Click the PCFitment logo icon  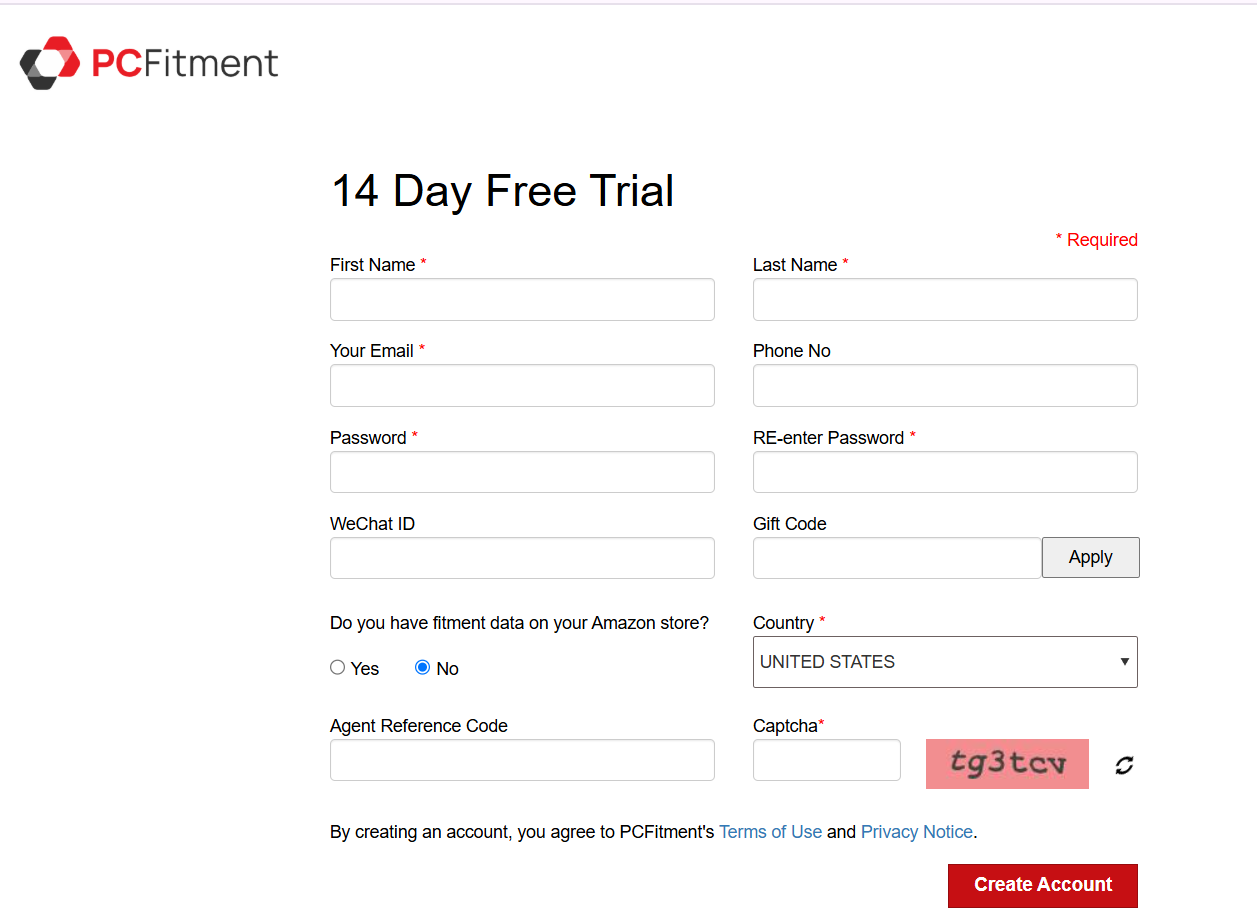coord(50,63)
